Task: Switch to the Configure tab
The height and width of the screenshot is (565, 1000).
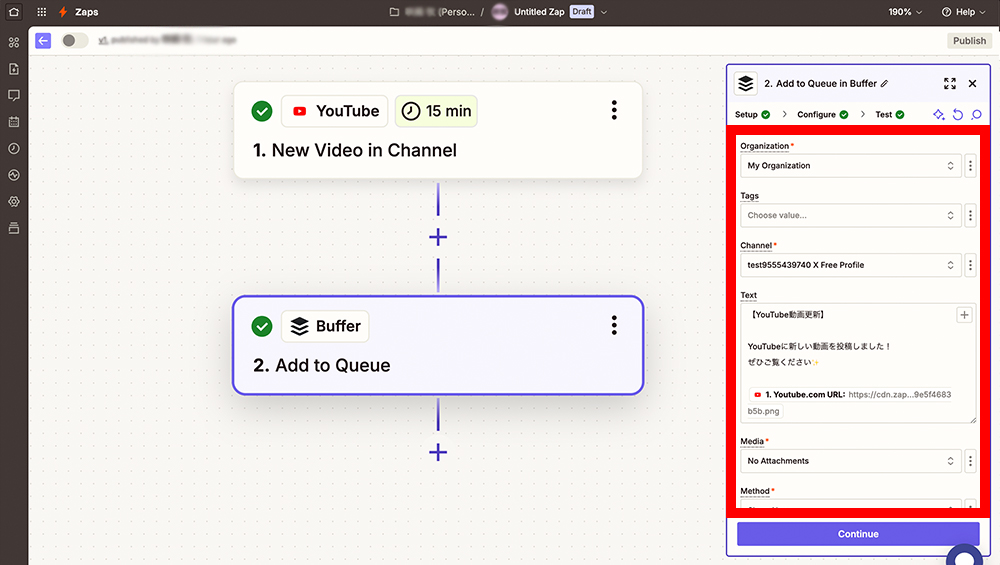Action: tap(823, 115)
